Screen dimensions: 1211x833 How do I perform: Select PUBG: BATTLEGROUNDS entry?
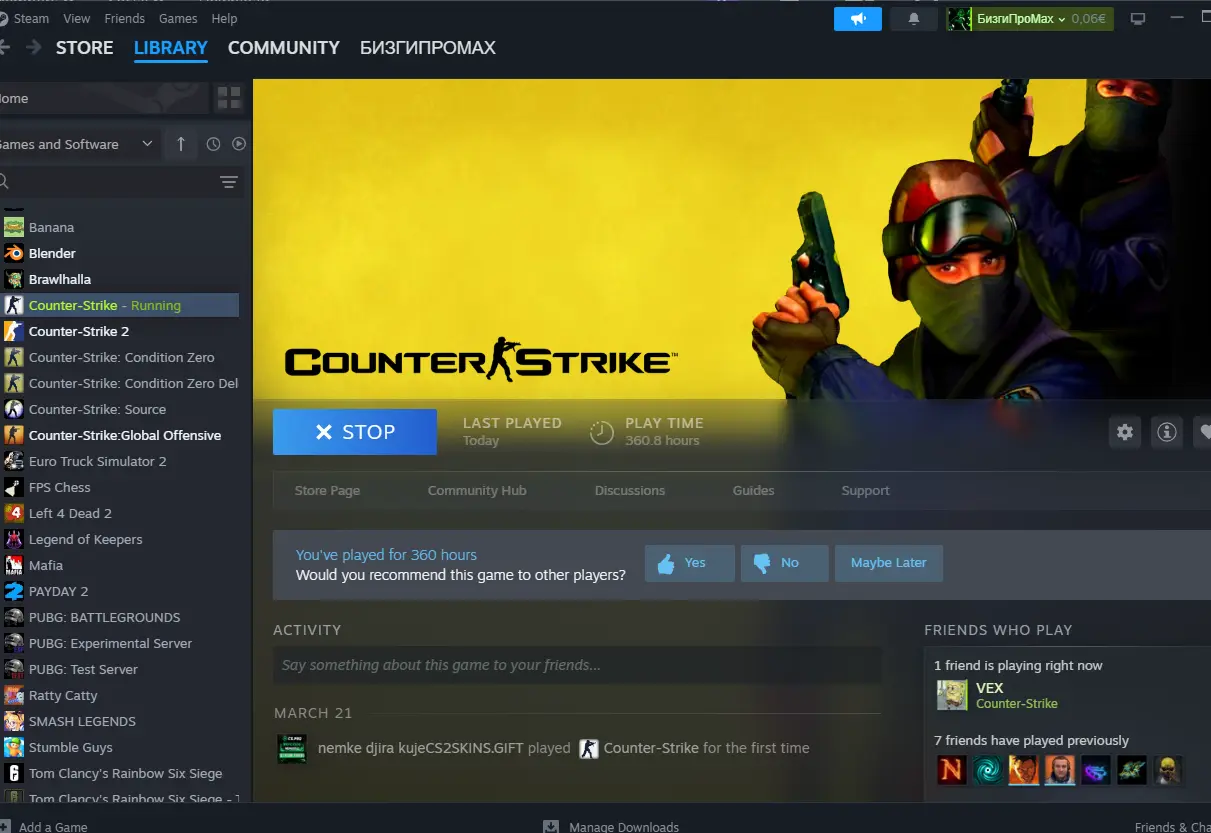pyautogui.click(x=120, y=617)
